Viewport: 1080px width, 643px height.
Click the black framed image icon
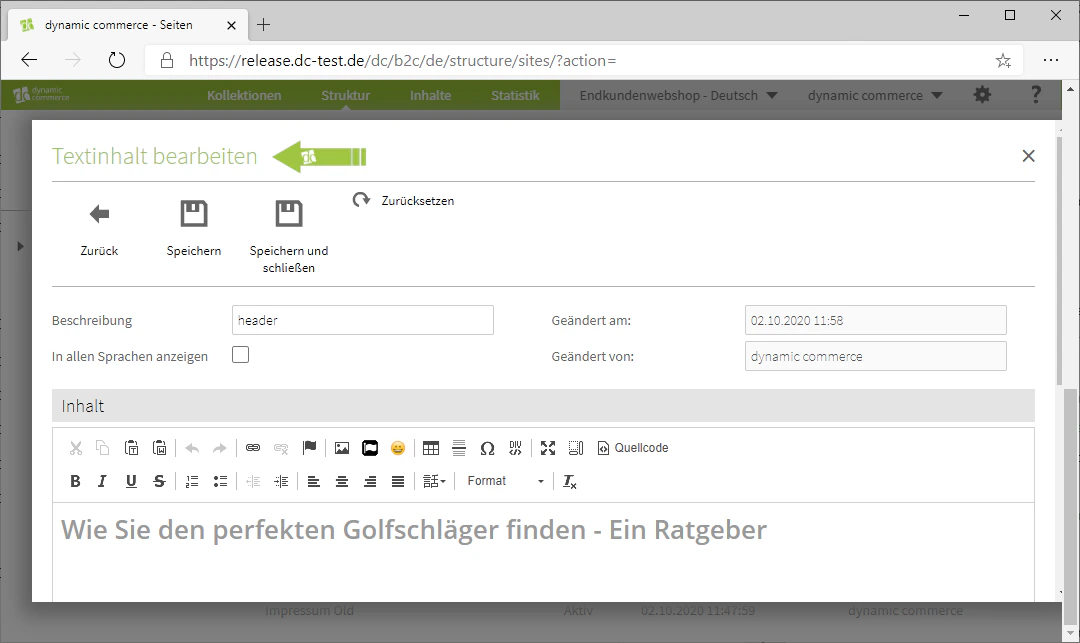(370, 448)
